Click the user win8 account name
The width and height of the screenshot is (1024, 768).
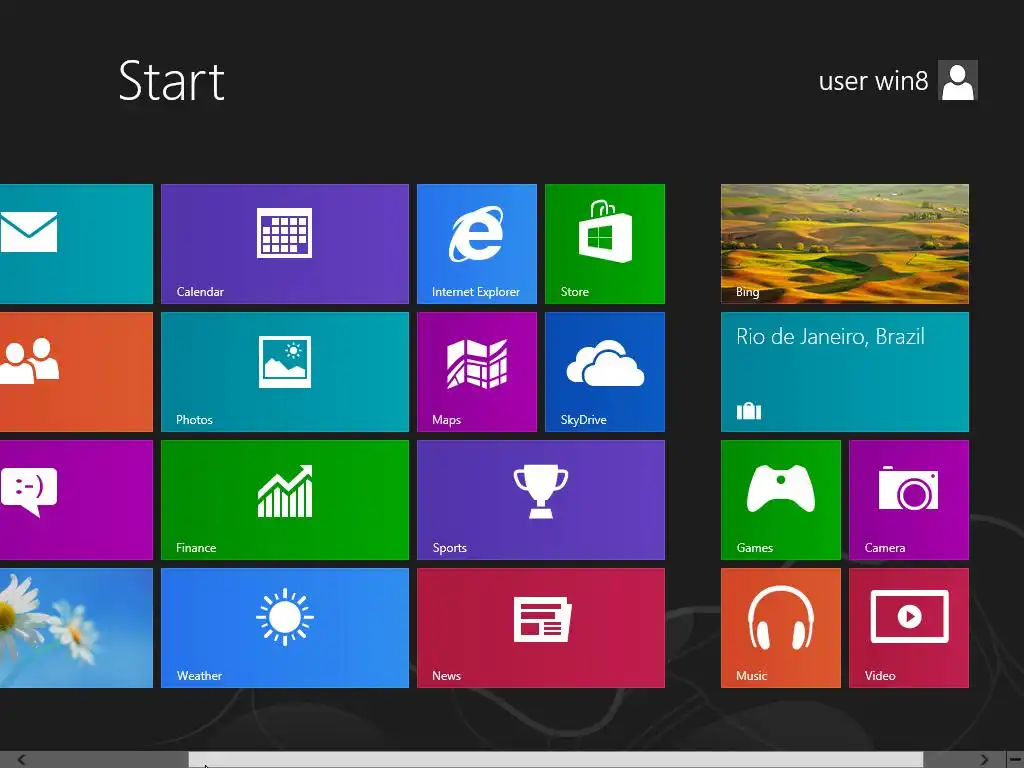click(873, 81)
